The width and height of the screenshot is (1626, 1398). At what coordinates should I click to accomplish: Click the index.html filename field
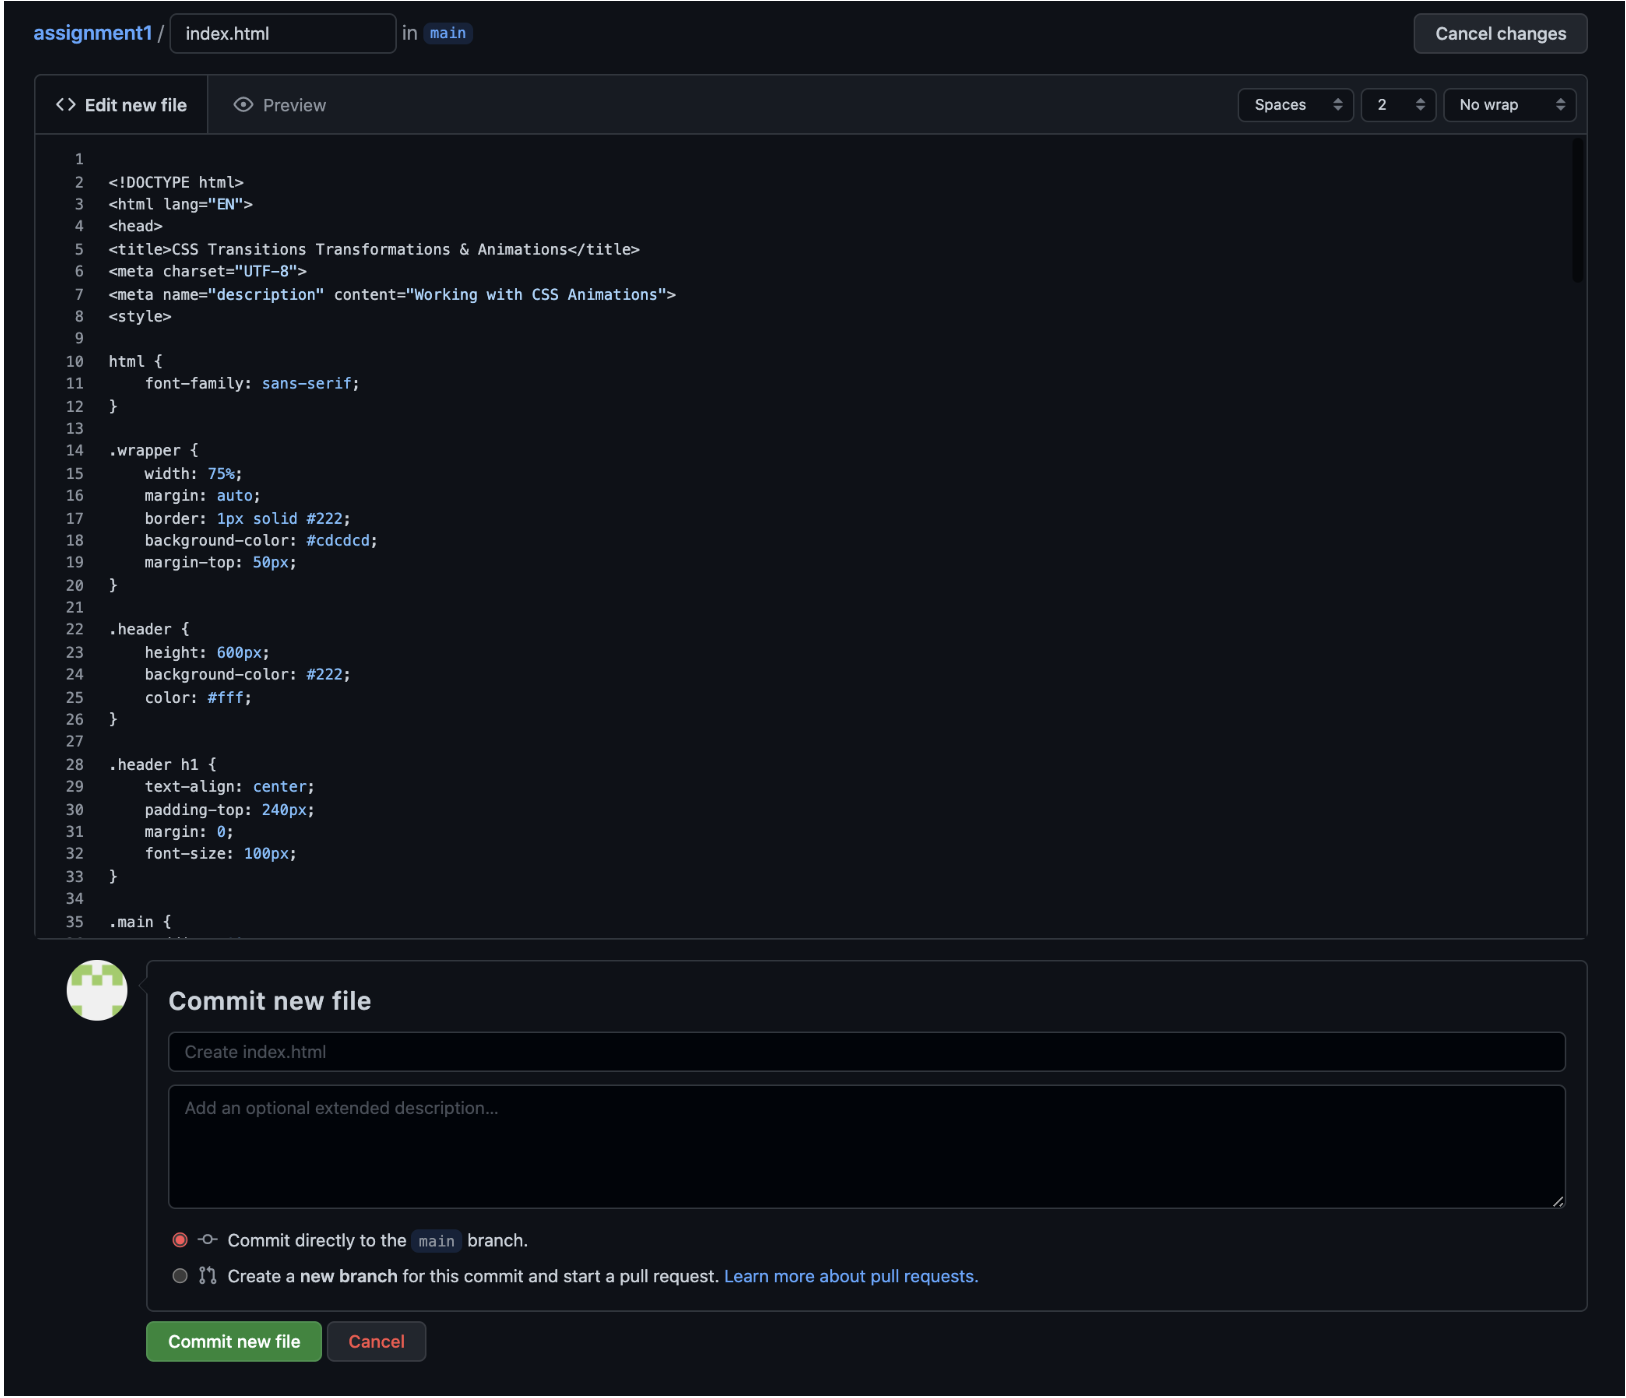(282, 34)
